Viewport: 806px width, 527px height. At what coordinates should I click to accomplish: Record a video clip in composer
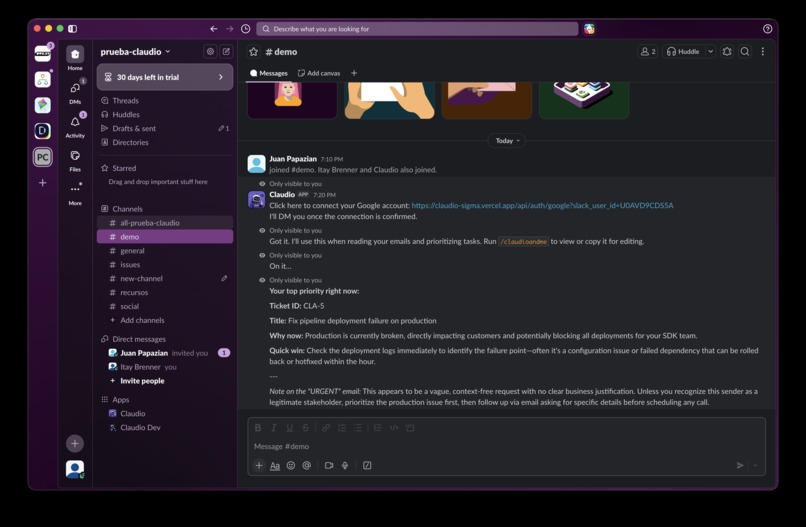pos(329,465)
